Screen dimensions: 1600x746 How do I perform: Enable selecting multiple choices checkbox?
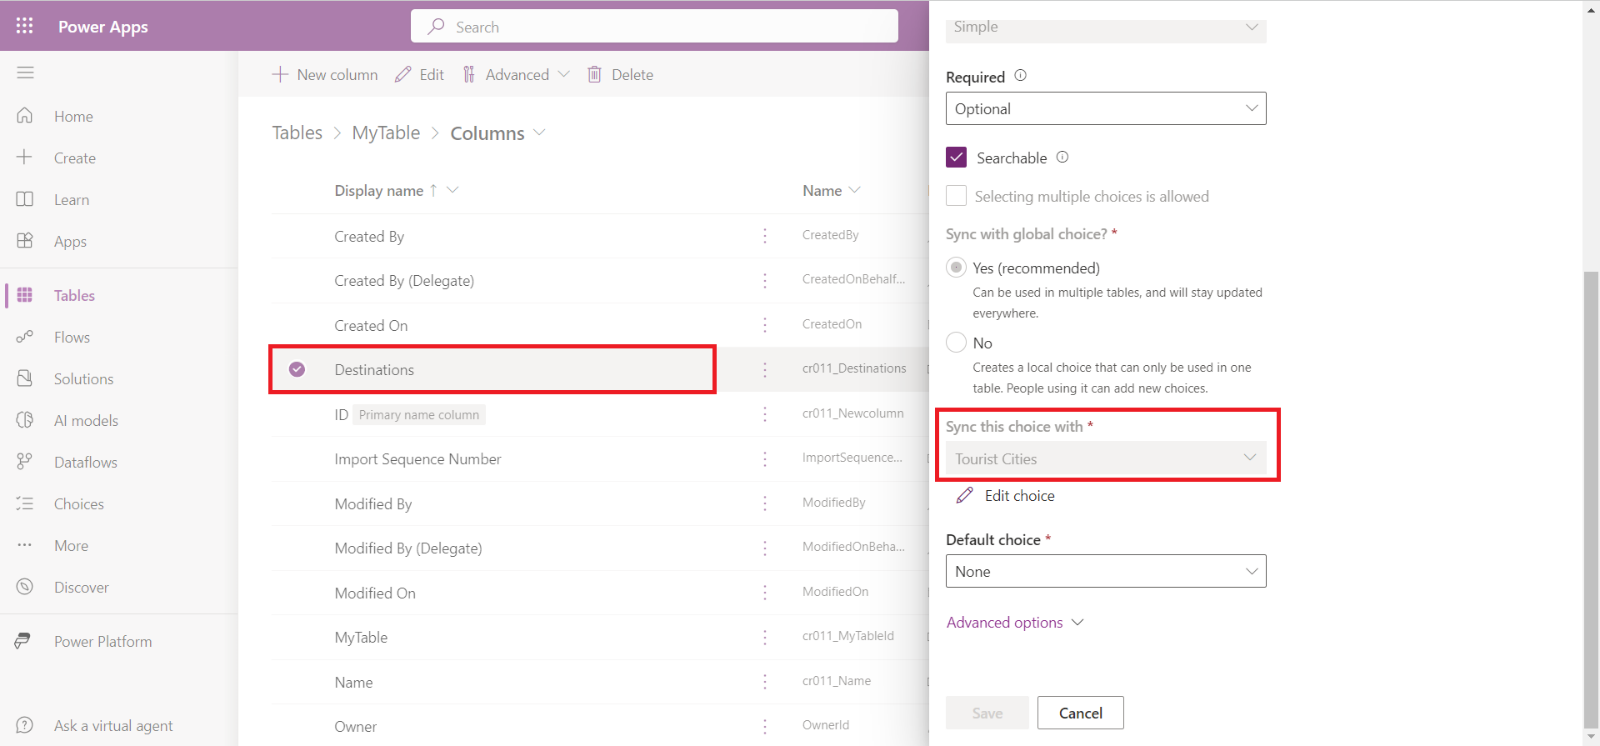(x=957, y=197)
